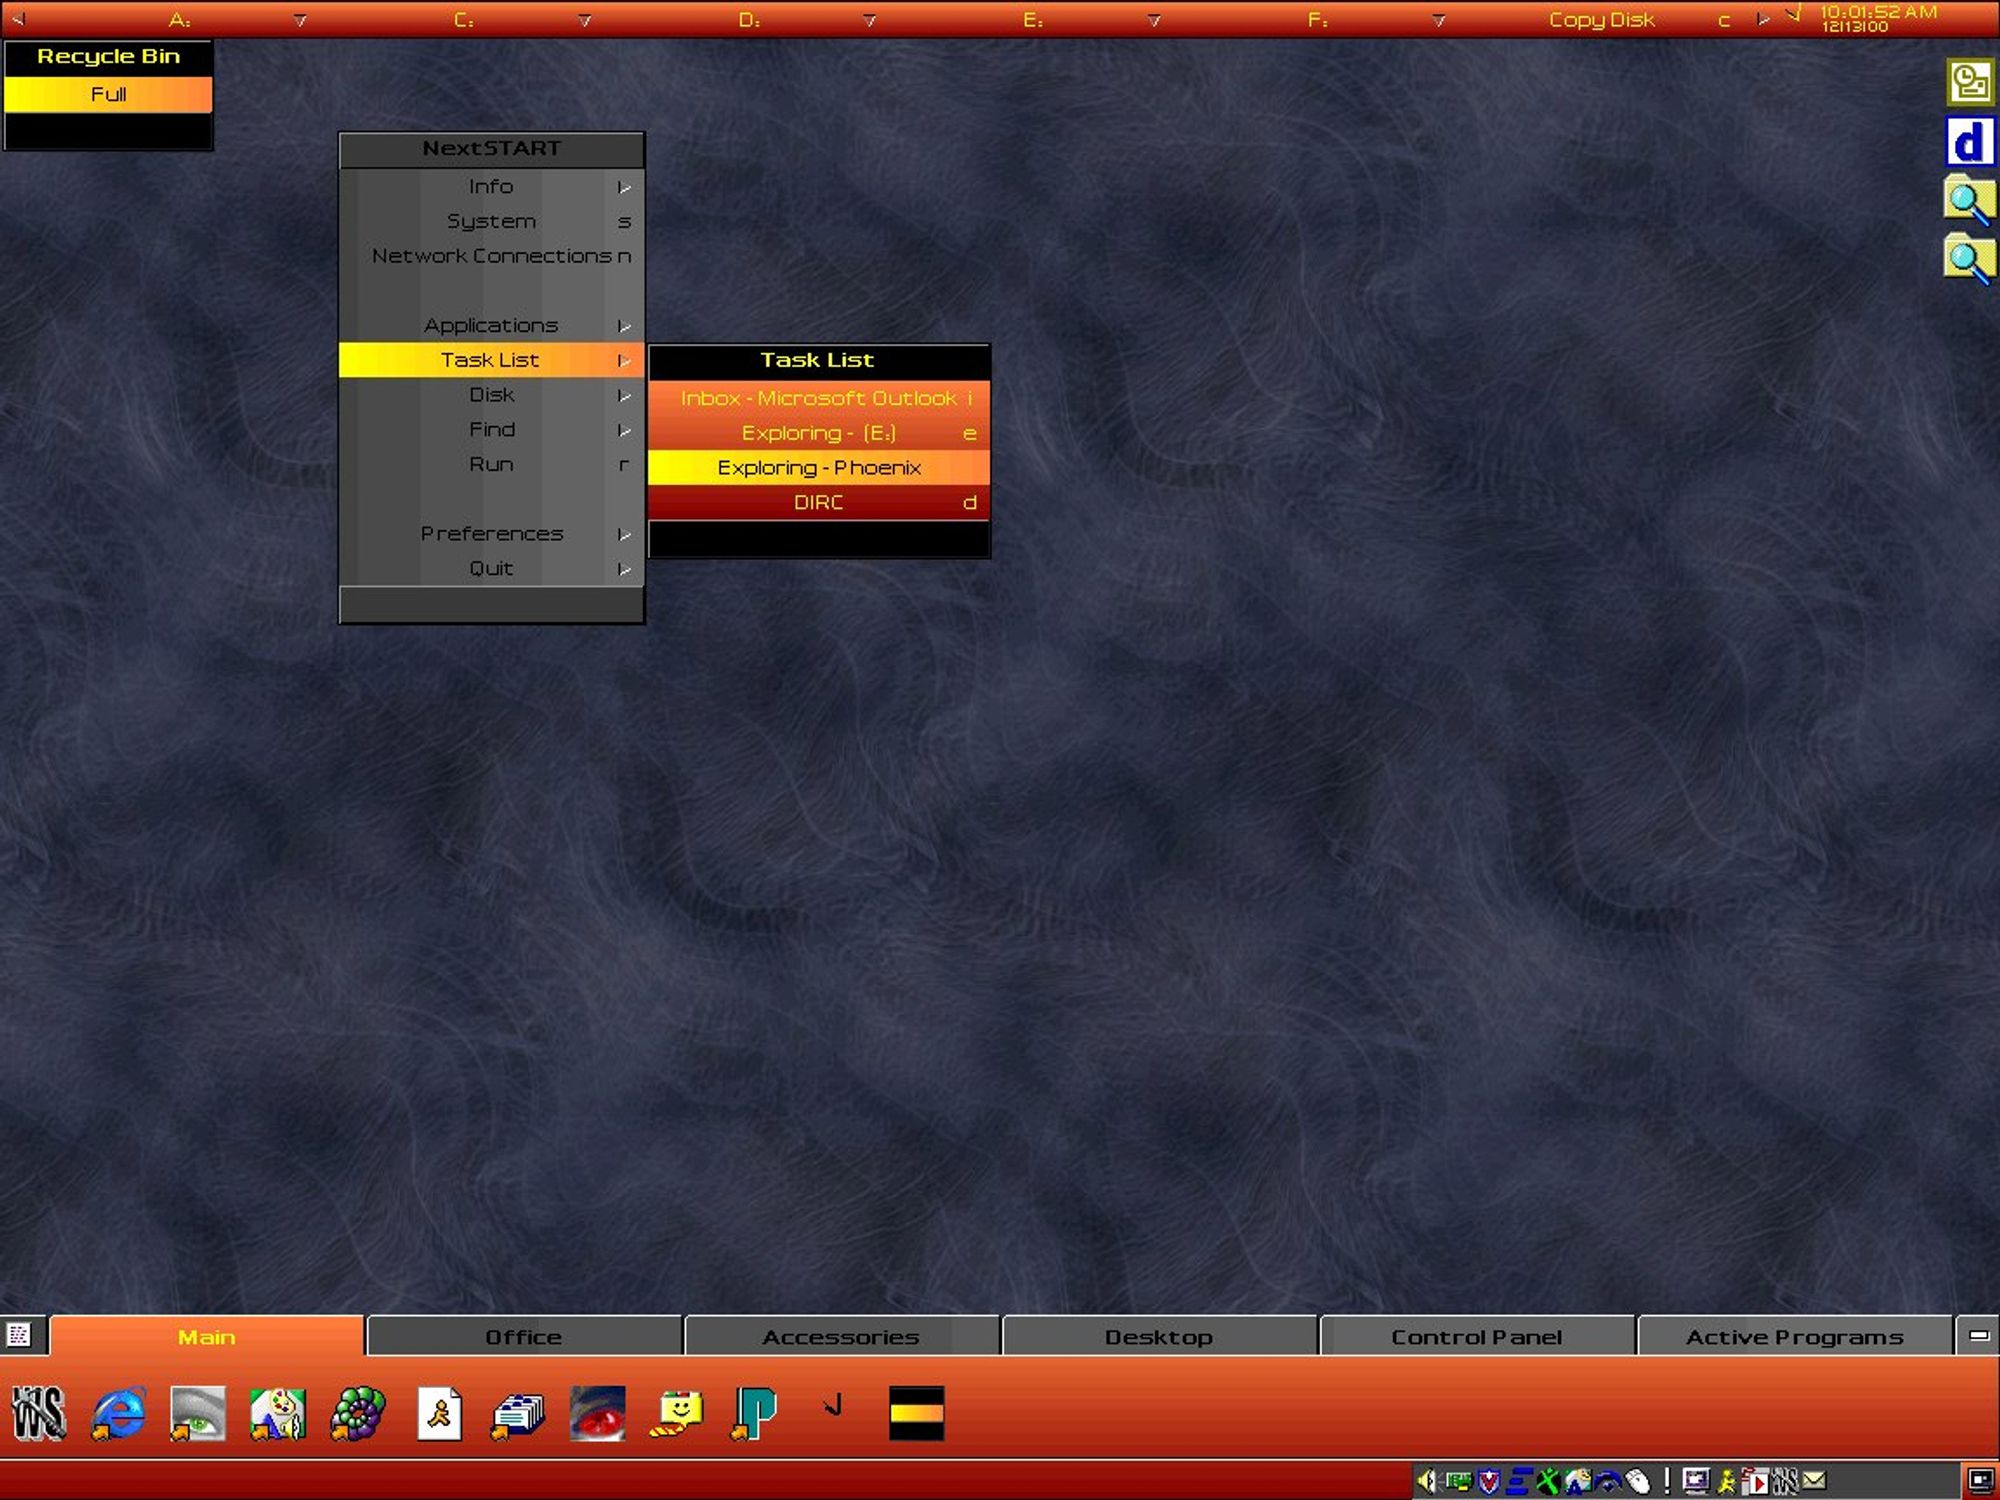Select the Active Programs tab
Image resolution: width=2000 pixels, height=1500 pixels.
[x=1794, y=1336]
